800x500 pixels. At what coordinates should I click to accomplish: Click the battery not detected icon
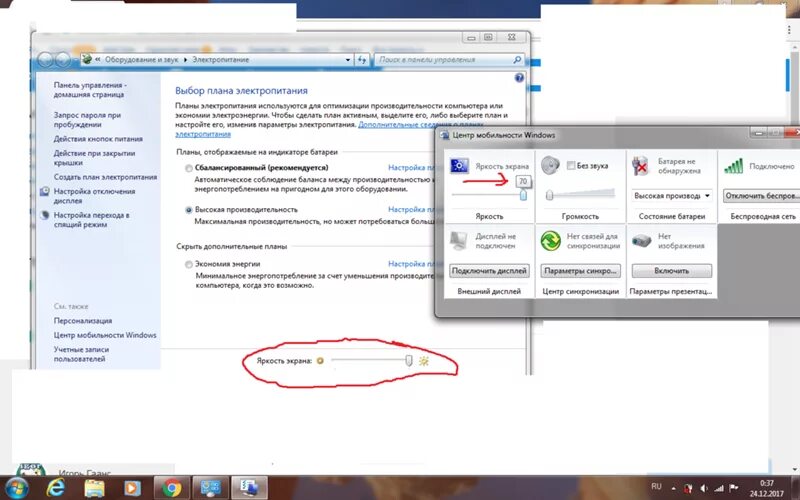(640, 166)
